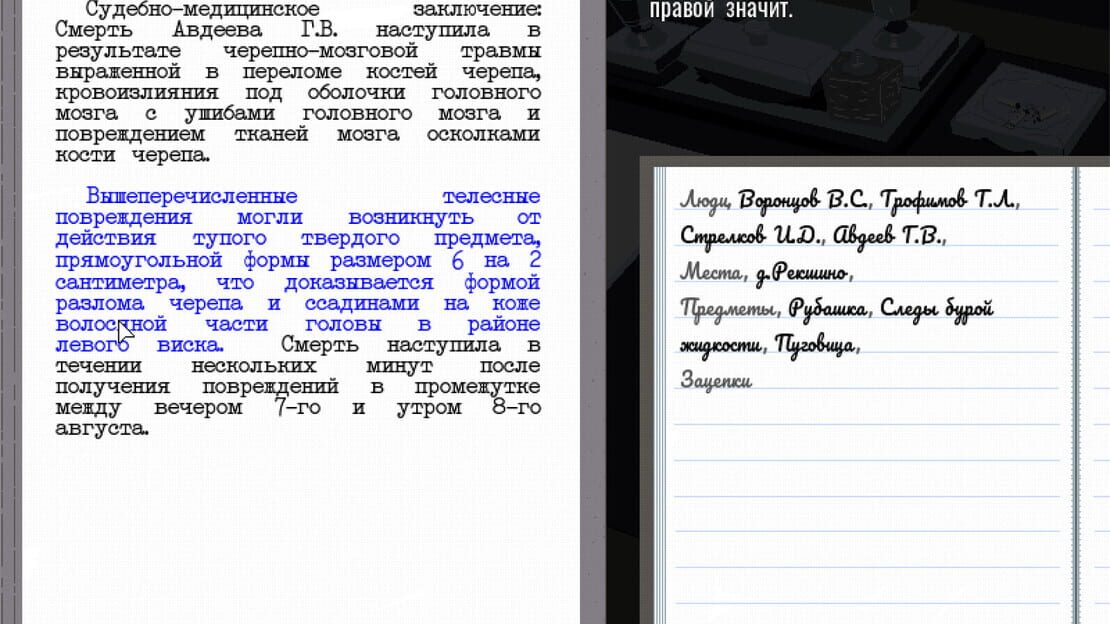Click the "Люди" heading in the notebook
Screen dimensions: 1110x624
tap(704, 200)
